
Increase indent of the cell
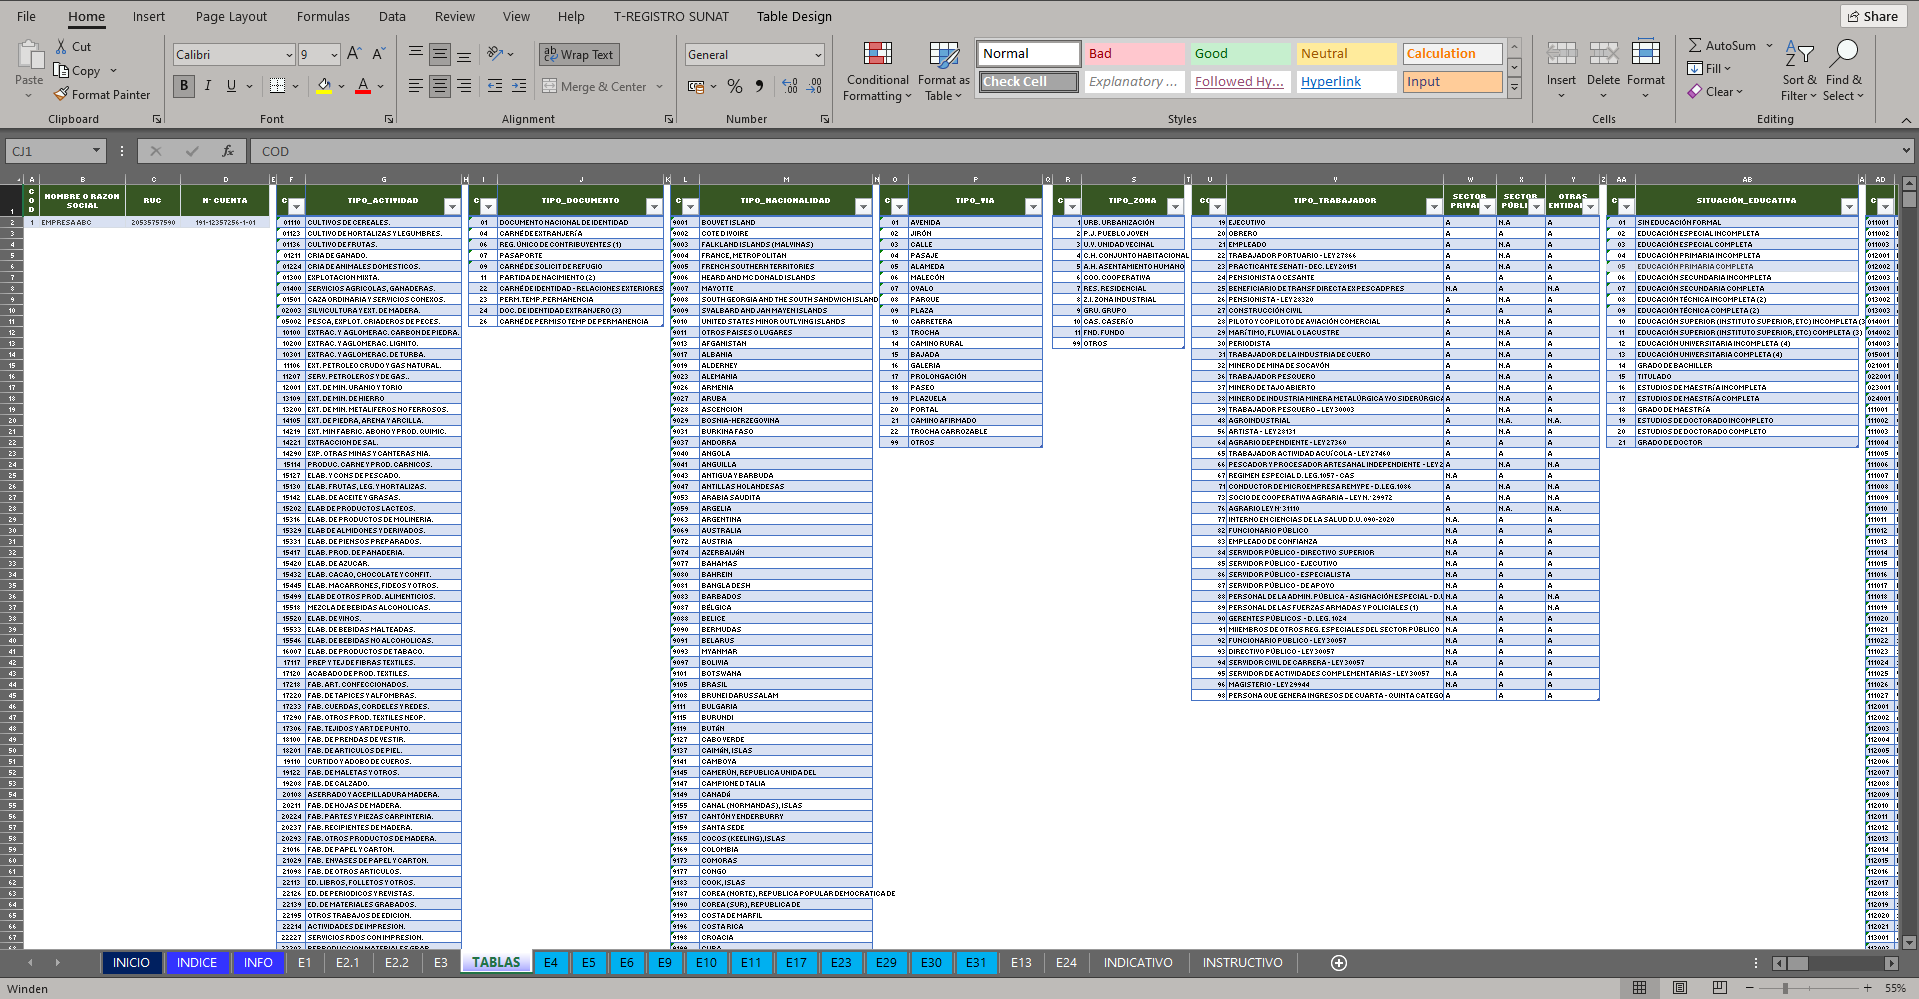click(519, 86)
